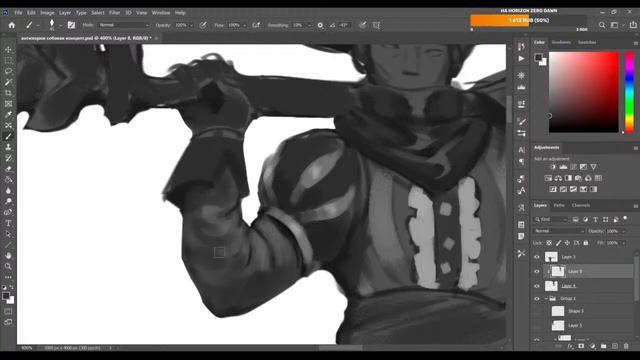
Task: Add Levels adjustment icon
Action: pos(563,167)
